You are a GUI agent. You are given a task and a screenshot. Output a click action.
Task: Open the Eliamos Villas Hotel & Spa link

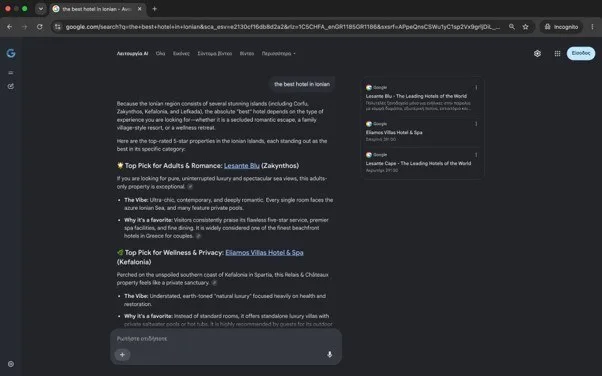[x=264, y=252]
